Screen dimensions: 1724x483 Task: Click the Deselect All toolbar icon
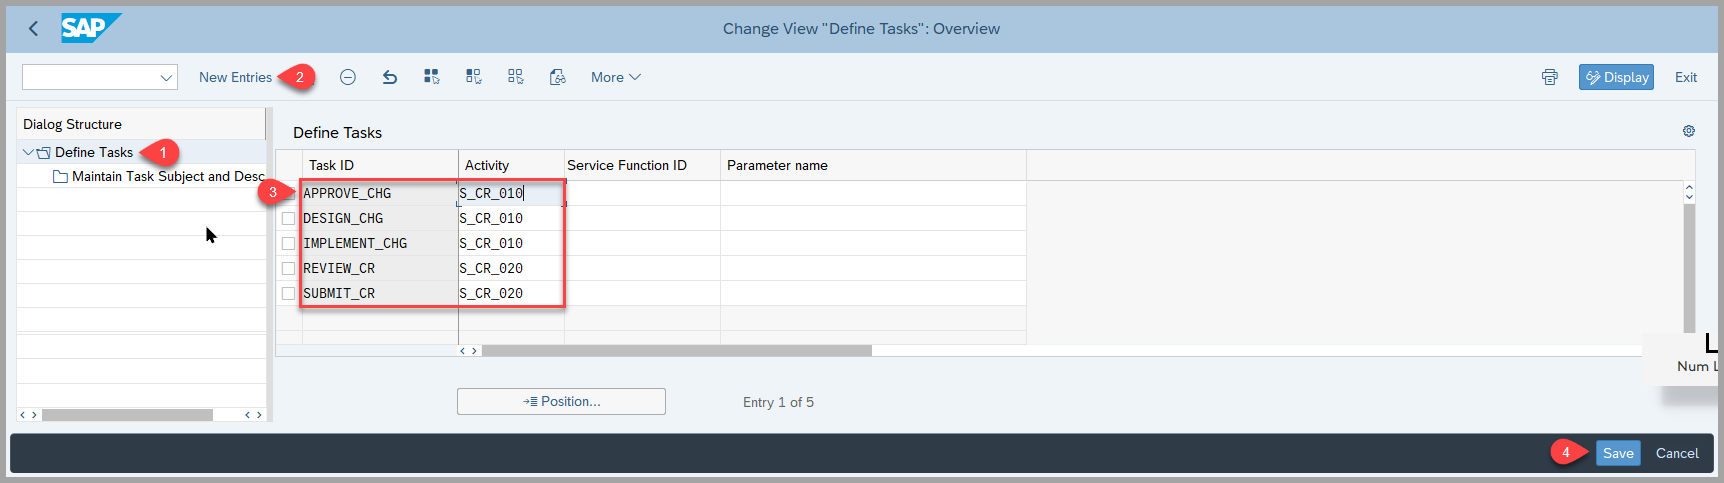coord(516,77)
